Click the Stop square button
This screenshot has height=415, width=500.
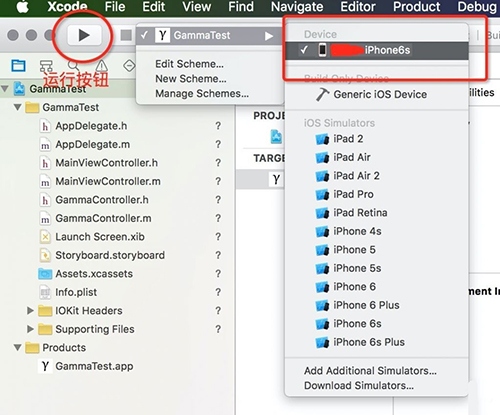(x=126, y=35)
